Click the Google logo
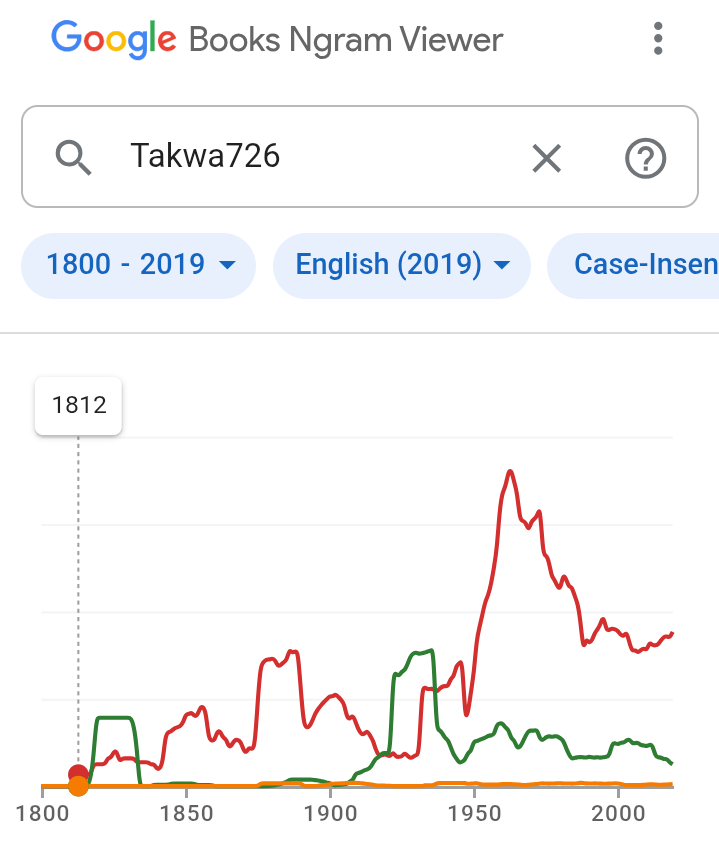This screenshot has height=843, width=719. (x=113, y=40)
